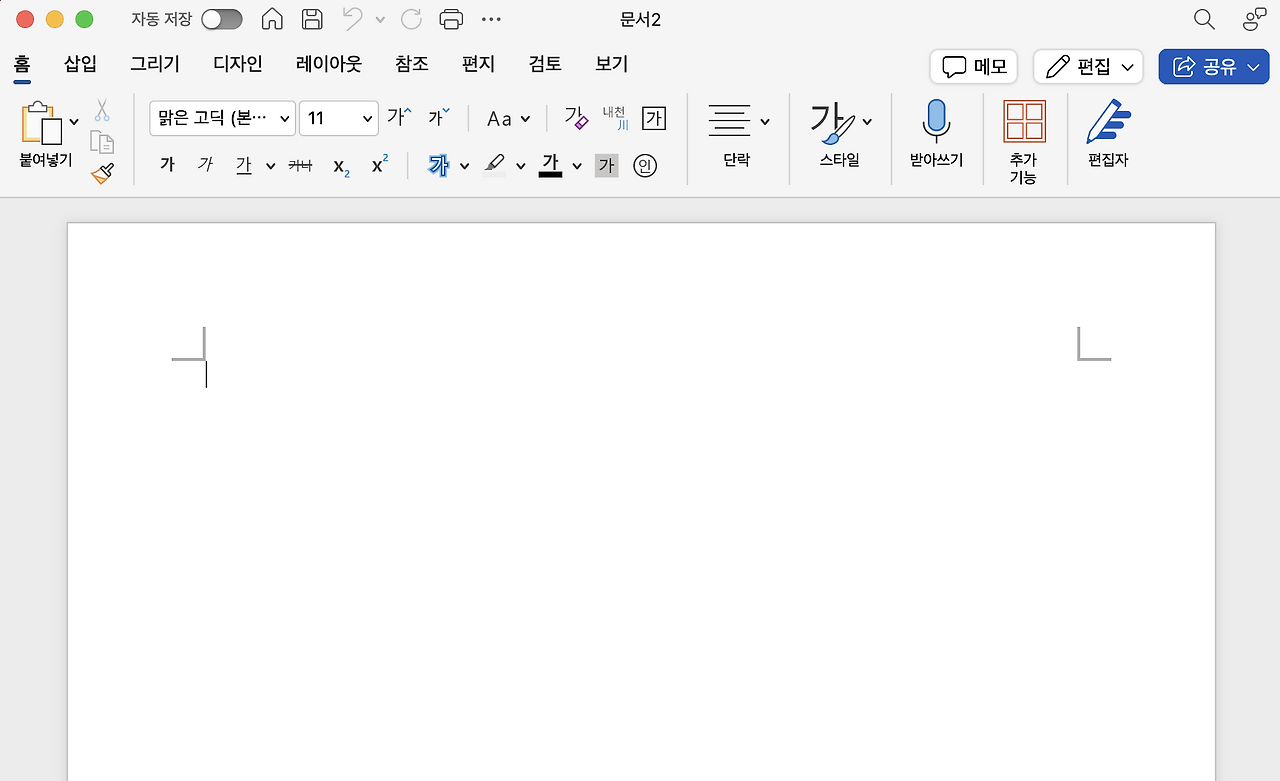The height and width of the screenshot is (781, 1280).
Task: Click the 메모 comments button
Action: tap(974, 67)
